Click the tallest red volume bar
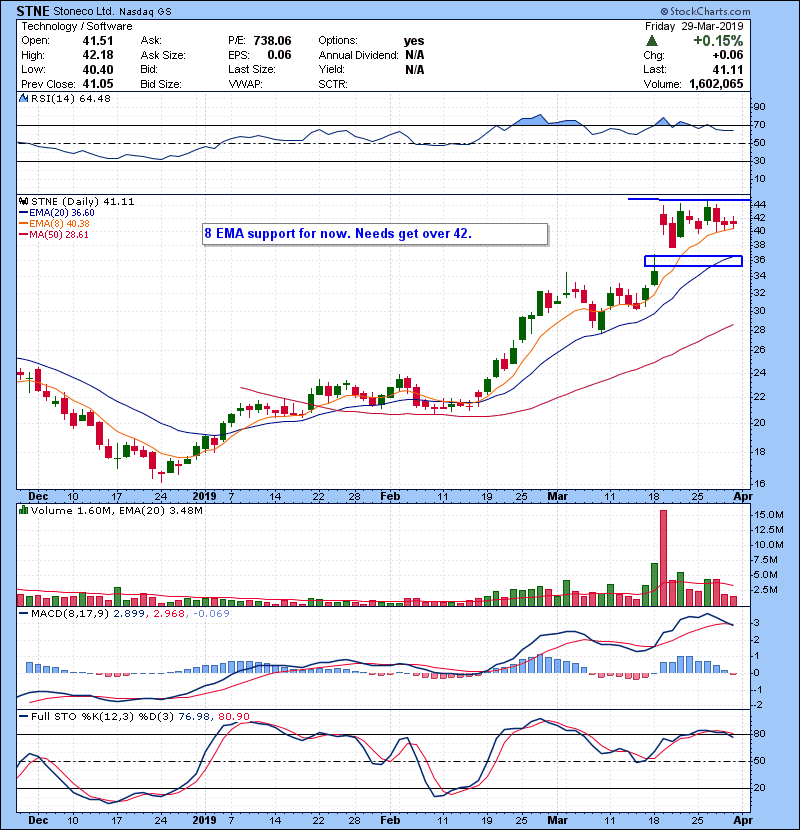The width and height of the screenshot is (800, 830). [x=663, y=558]
